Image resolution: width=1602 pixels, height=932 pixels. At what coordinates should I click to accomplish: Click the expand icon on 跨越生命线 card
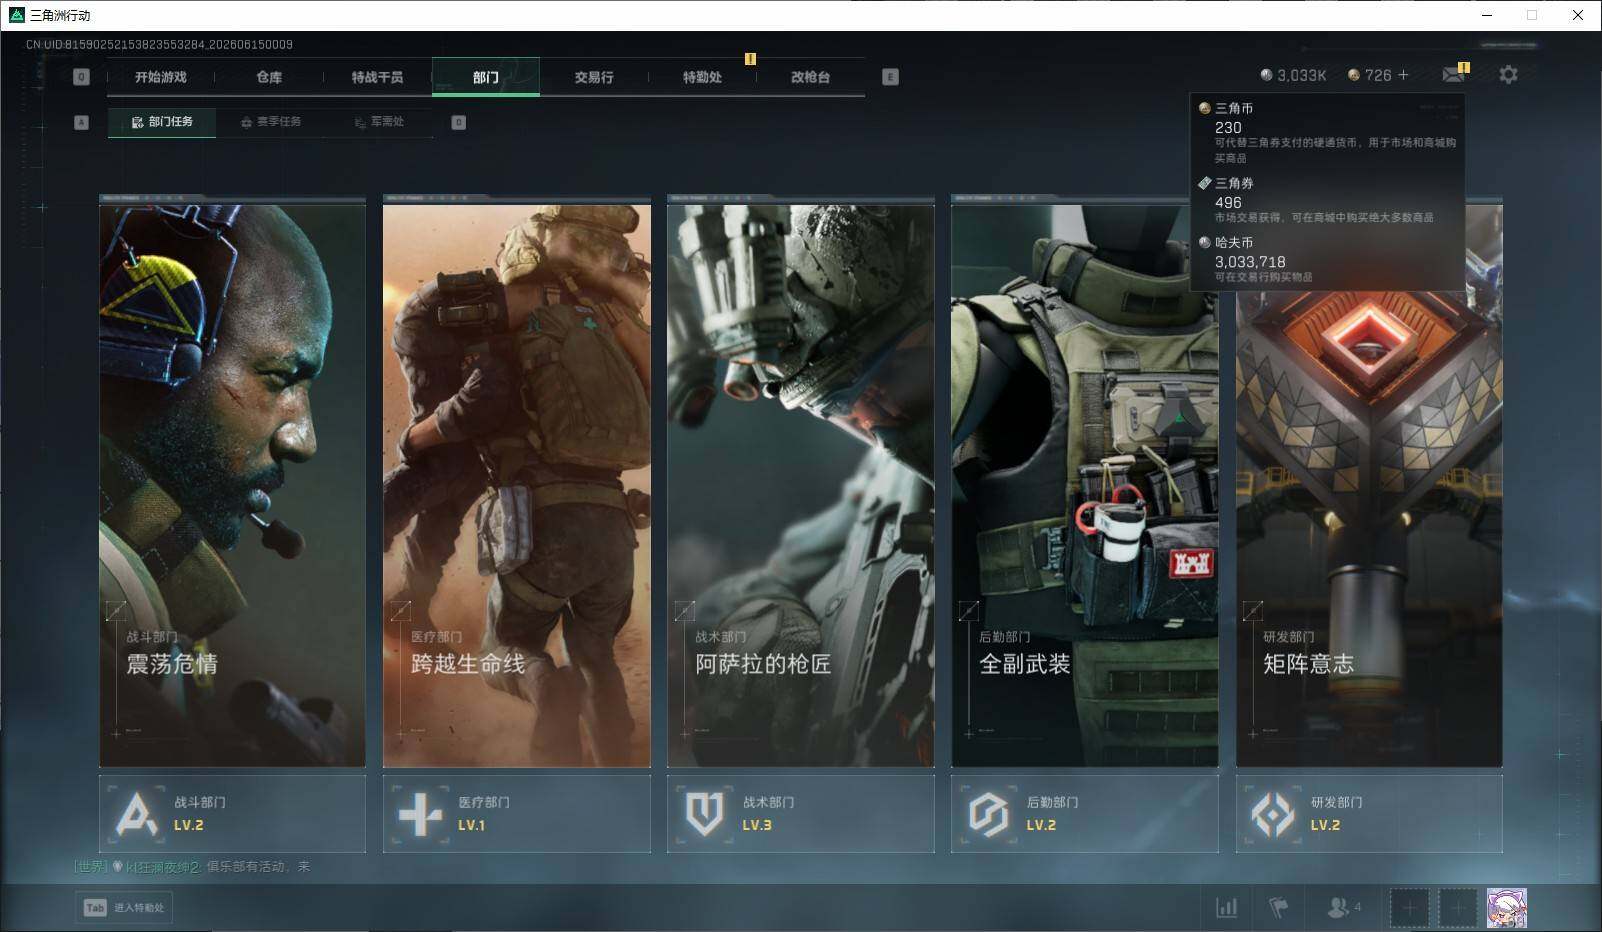400,610
